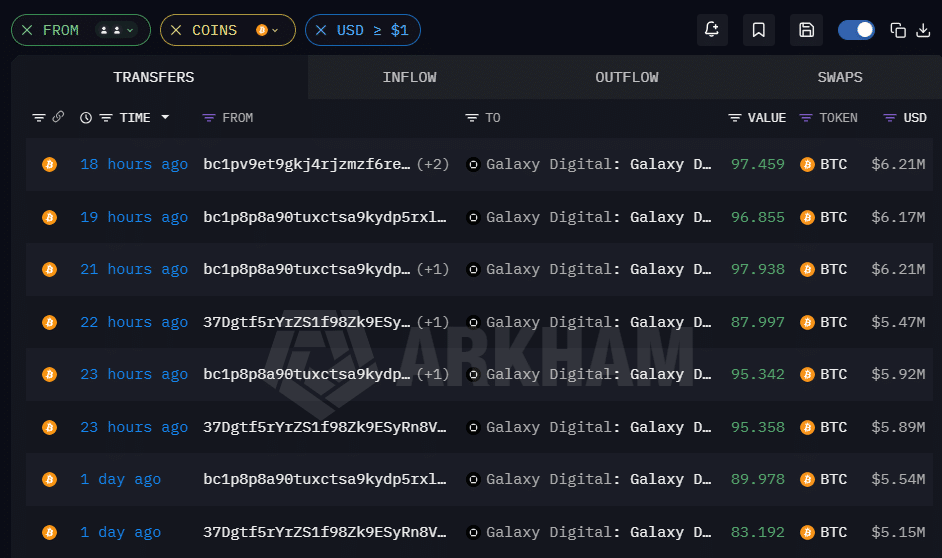Click the value 97.938

point(758,270)
